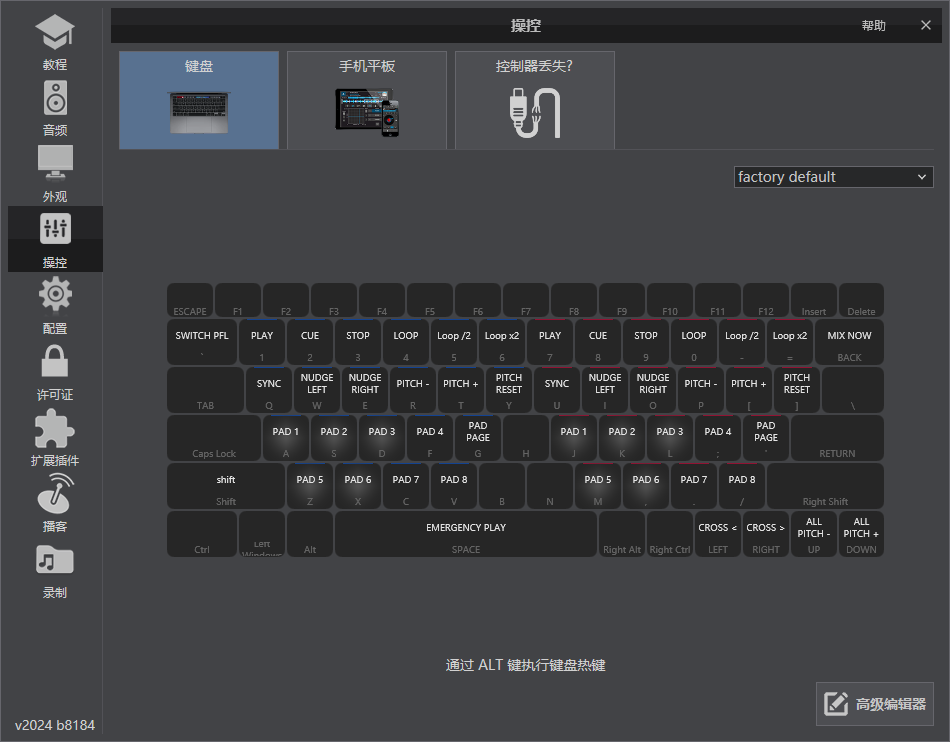
Task: Click the PLAY key on 1
Action: [262, 342]
